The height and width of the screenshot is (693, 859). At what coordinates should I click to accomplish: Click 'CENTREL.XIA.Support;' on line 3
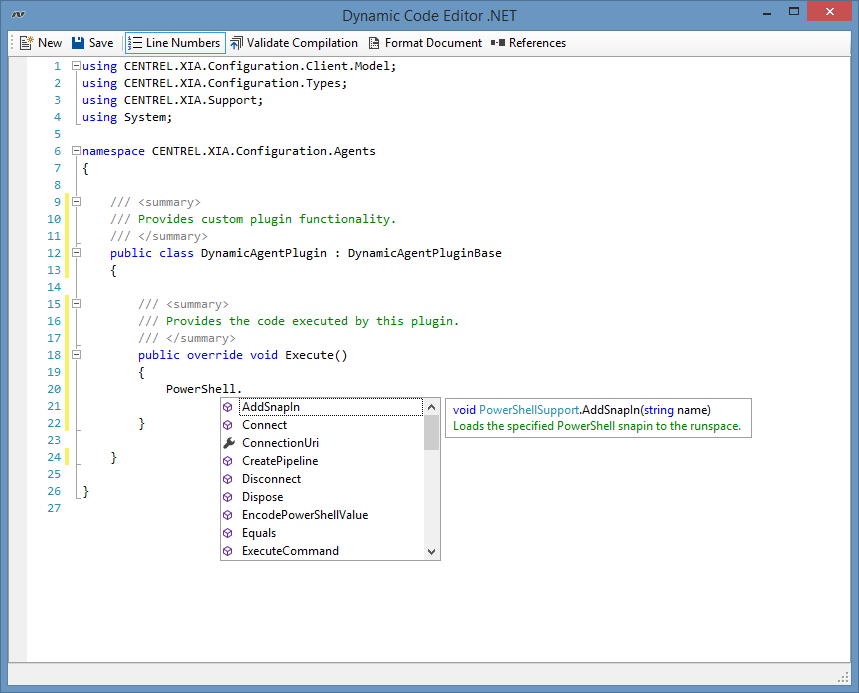click(x=193, y=100)
